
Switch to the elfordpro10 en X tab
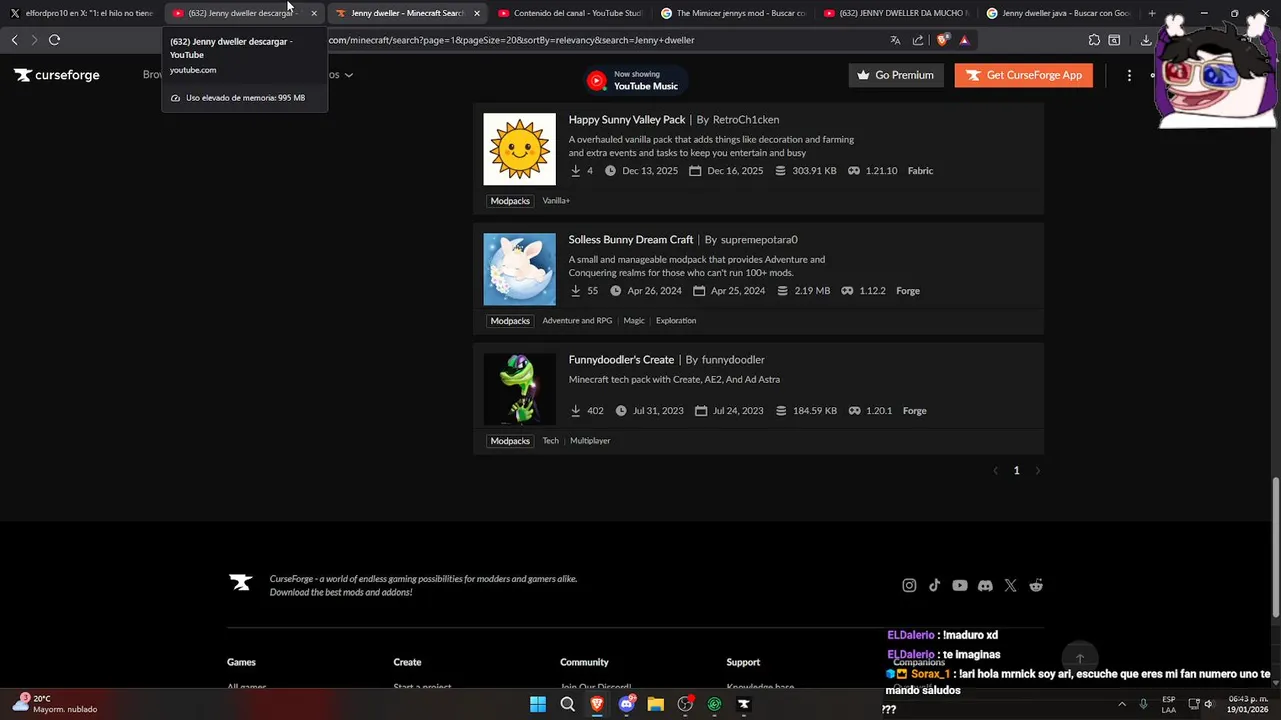click(x=82, y=13)
